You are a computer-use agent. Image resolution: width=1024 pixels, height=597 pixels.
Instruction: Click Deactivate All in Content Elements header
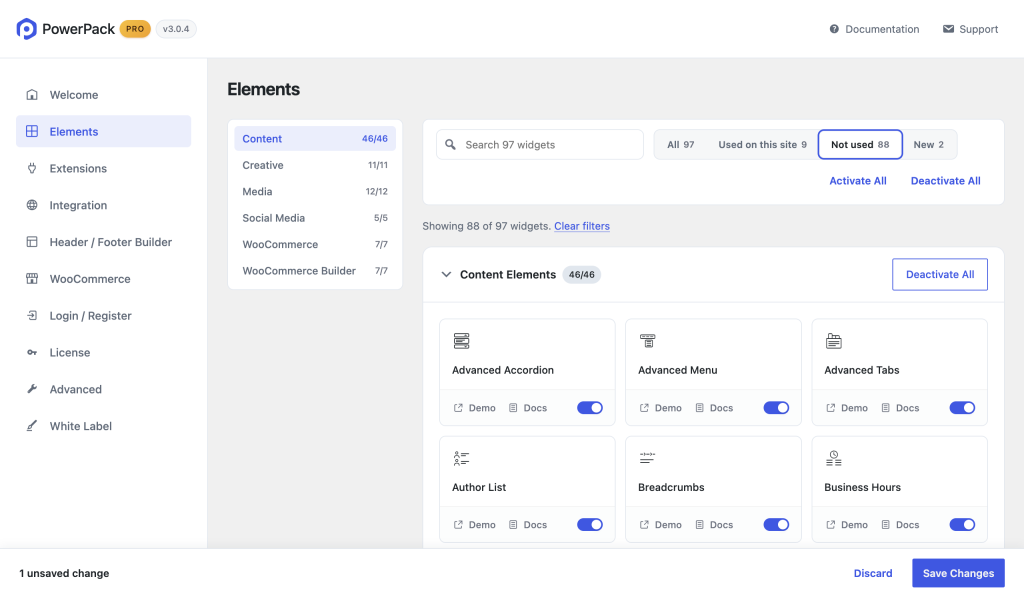(x=940, y=274)
